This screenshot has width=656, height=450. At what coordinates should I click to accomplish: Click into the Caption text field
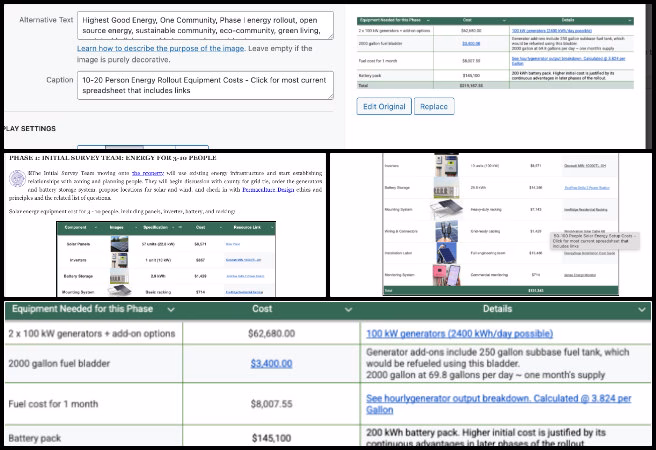tap(205, 85)
